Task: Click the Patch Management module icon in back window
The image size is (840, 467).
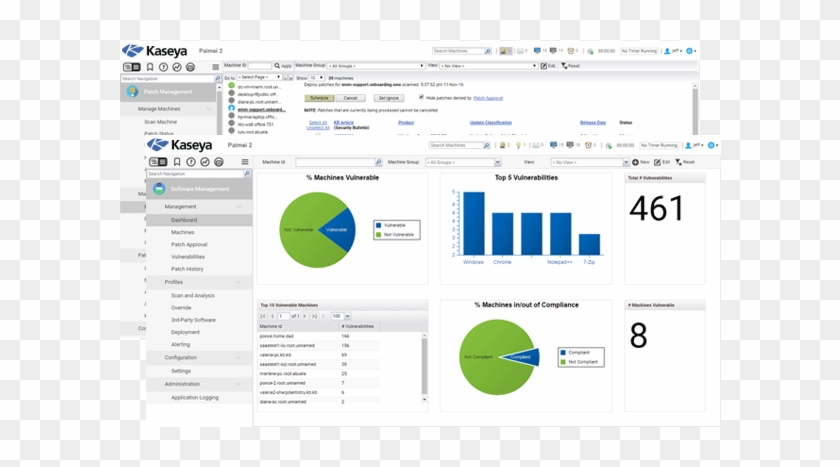Action: 132,92
